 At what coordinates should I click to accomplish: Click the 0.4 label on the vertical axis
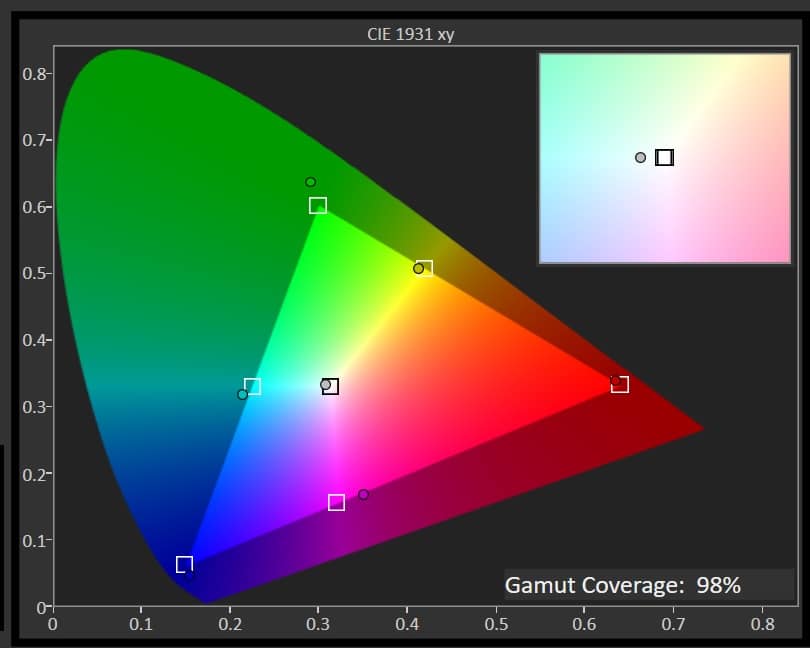click(x=34, y=340)
